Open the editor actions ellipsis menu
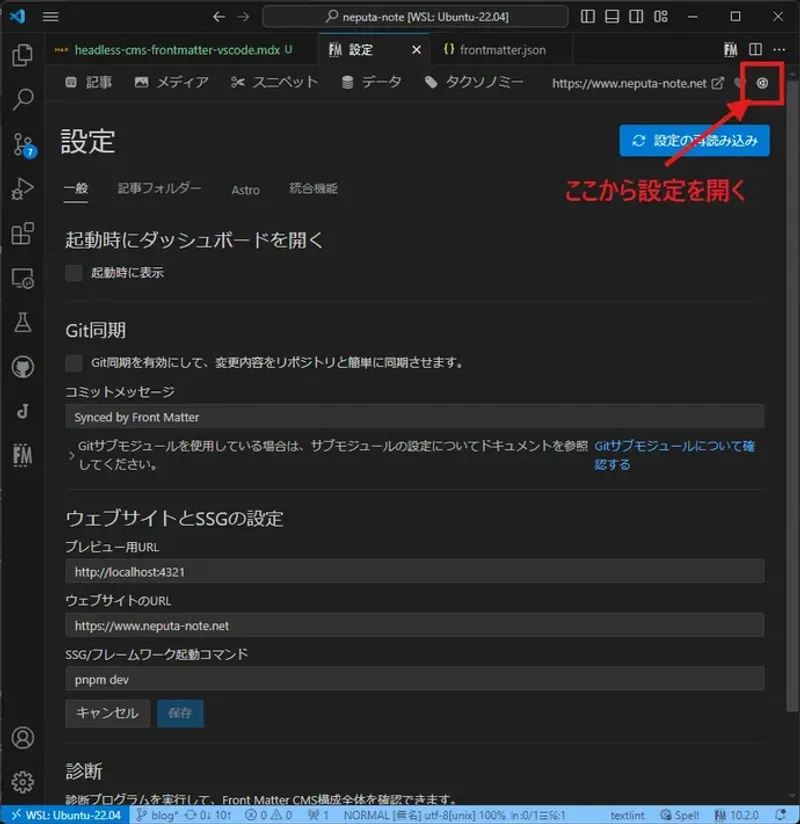800x824 pixels. click(779, 49)
